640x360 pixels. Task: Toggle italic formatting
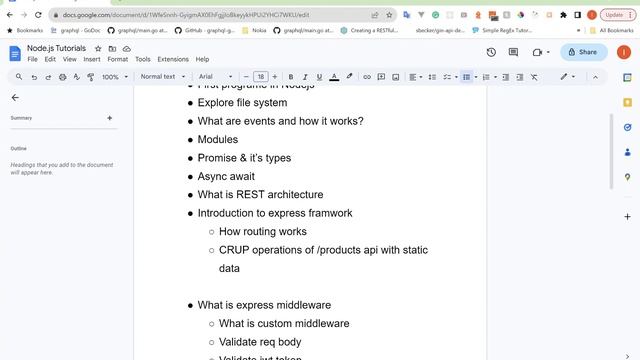tap(305, 77)
